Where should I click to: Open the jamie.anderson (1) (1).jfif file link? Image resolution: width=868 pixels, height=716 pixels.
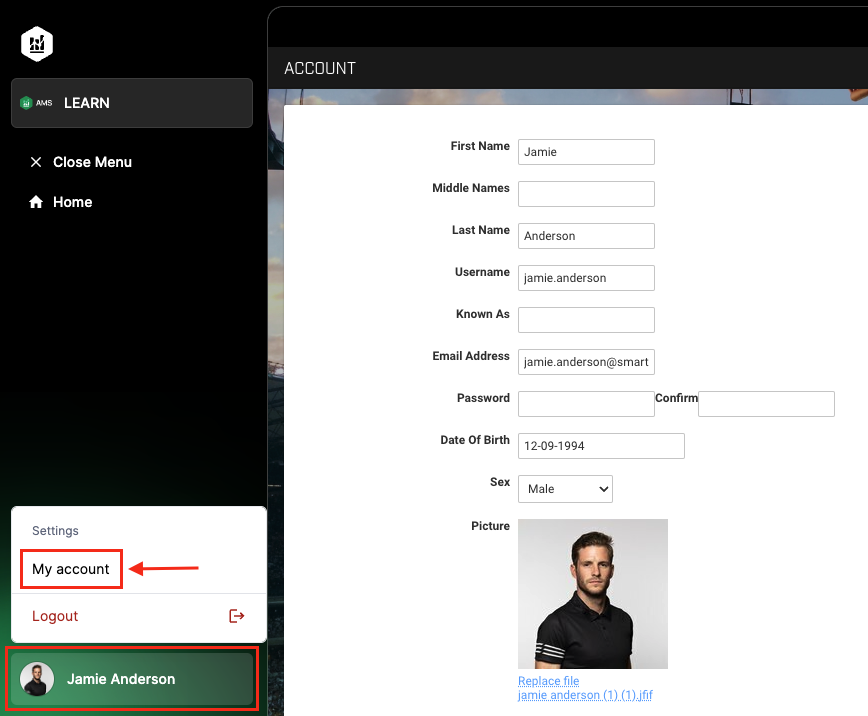pyautogui.click(x=585, y=695)
